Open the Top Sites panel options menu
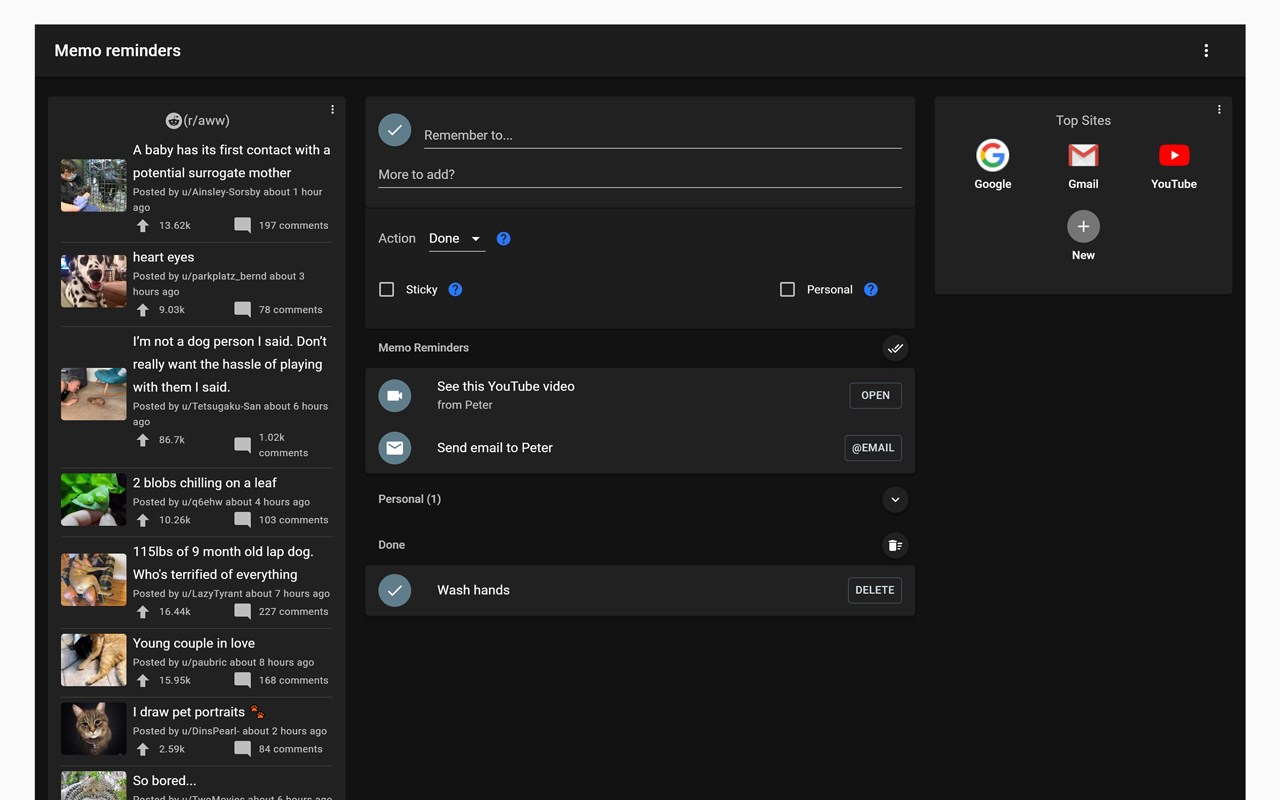 click(1219, 110)
